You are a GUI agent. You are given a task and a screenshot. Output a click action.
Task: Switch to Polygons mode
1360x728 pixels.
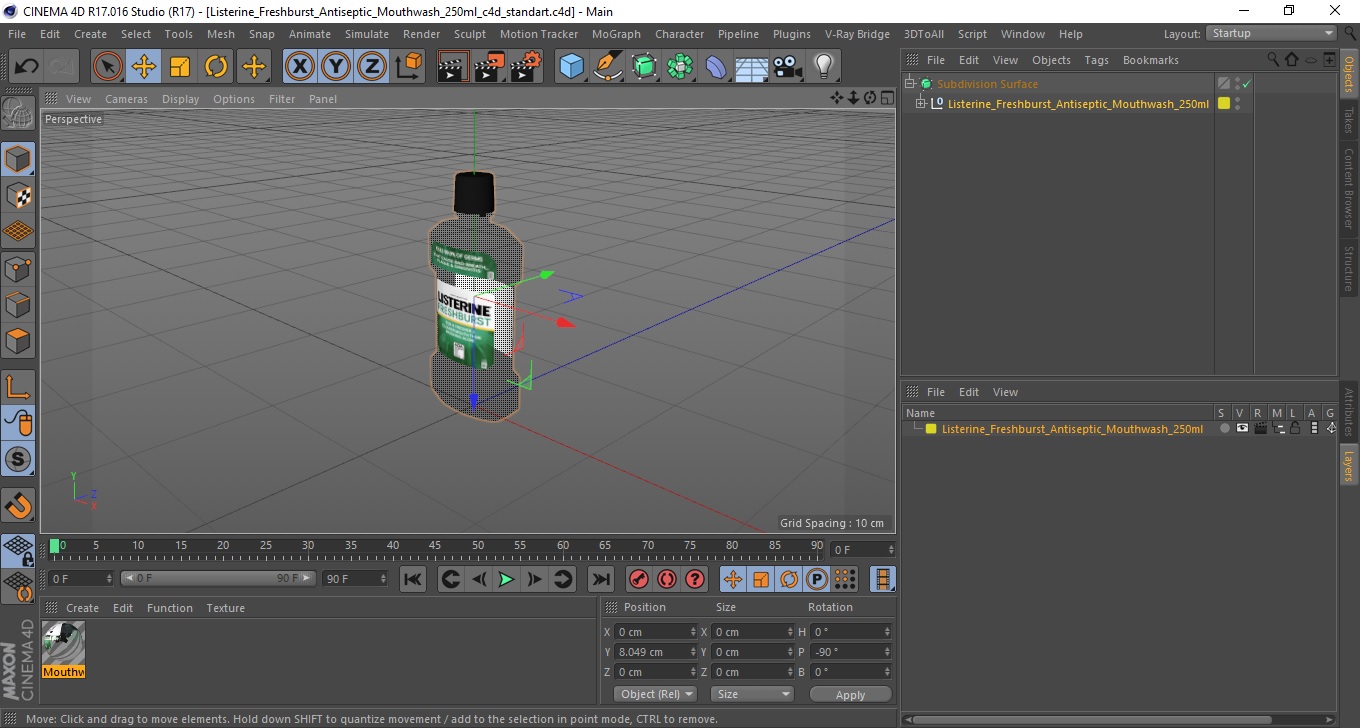click(18, 341)
